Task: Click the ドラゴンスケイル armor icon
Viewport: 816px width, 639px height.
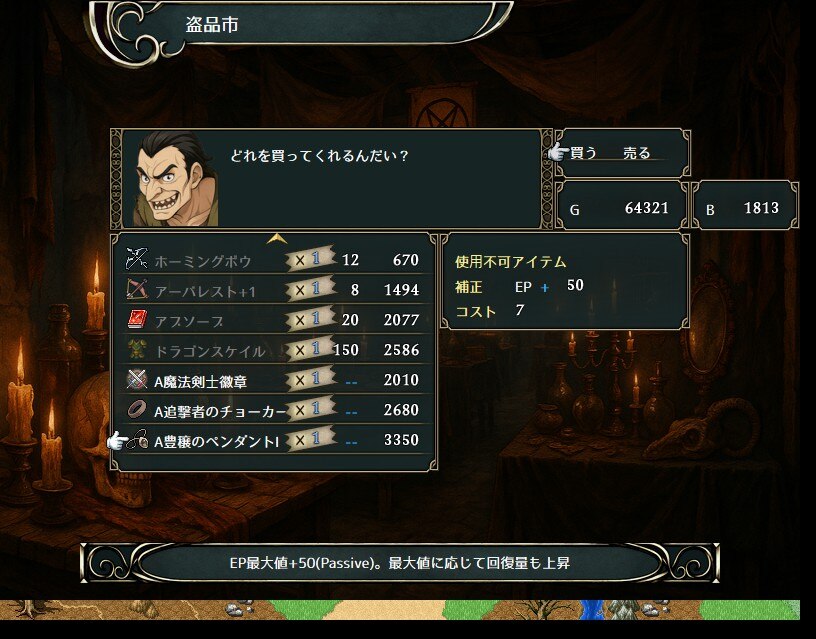Action: pos(136,349)
